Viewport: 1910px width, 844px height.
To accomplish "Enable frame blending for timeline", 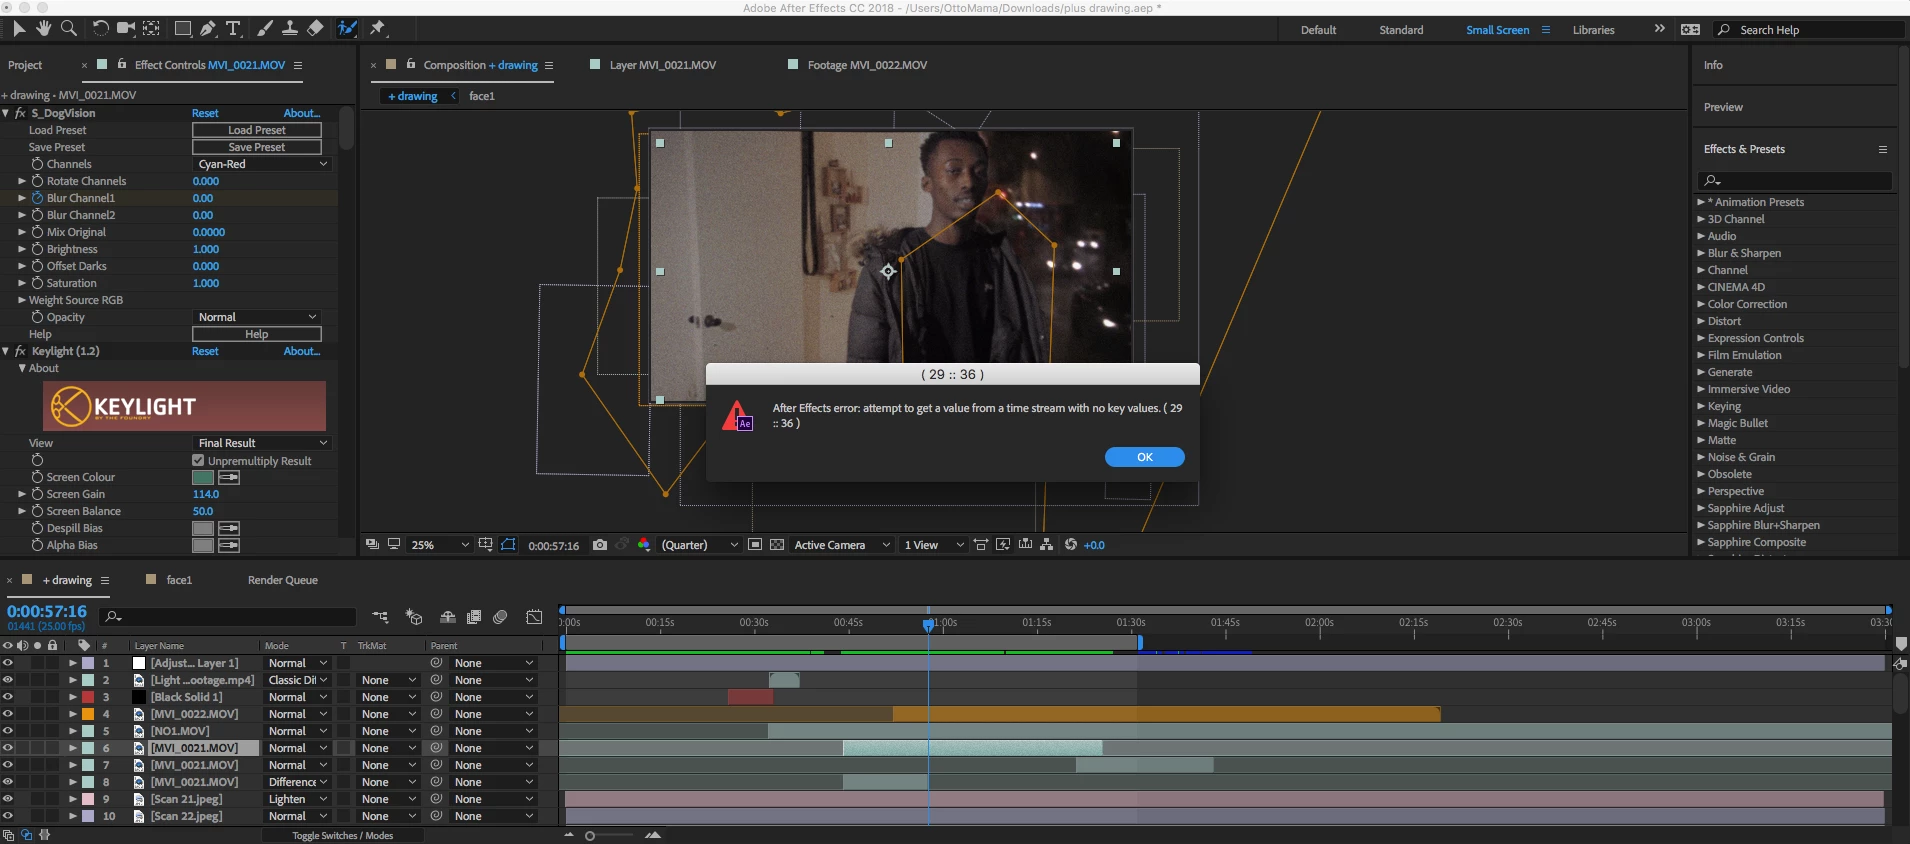I will [474, 618].
